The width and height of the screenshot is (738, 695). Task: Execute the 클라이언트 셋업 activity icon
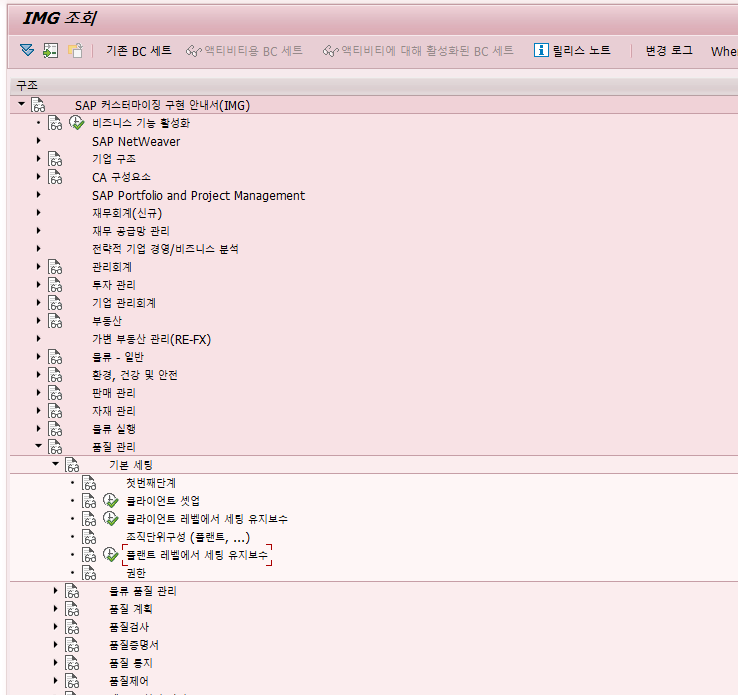click(111, 501)
